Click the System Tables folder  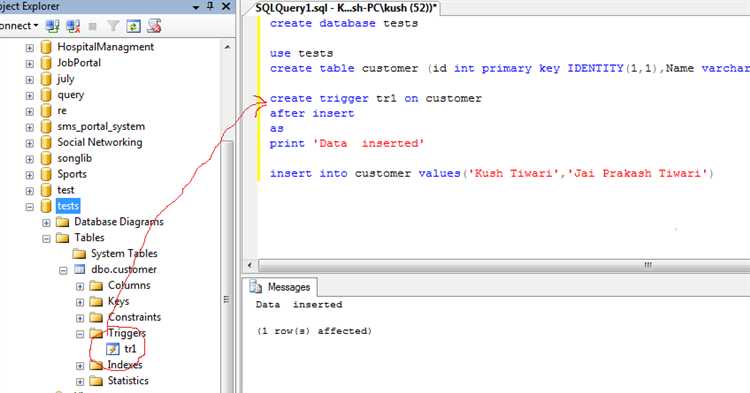coord(124,253)
